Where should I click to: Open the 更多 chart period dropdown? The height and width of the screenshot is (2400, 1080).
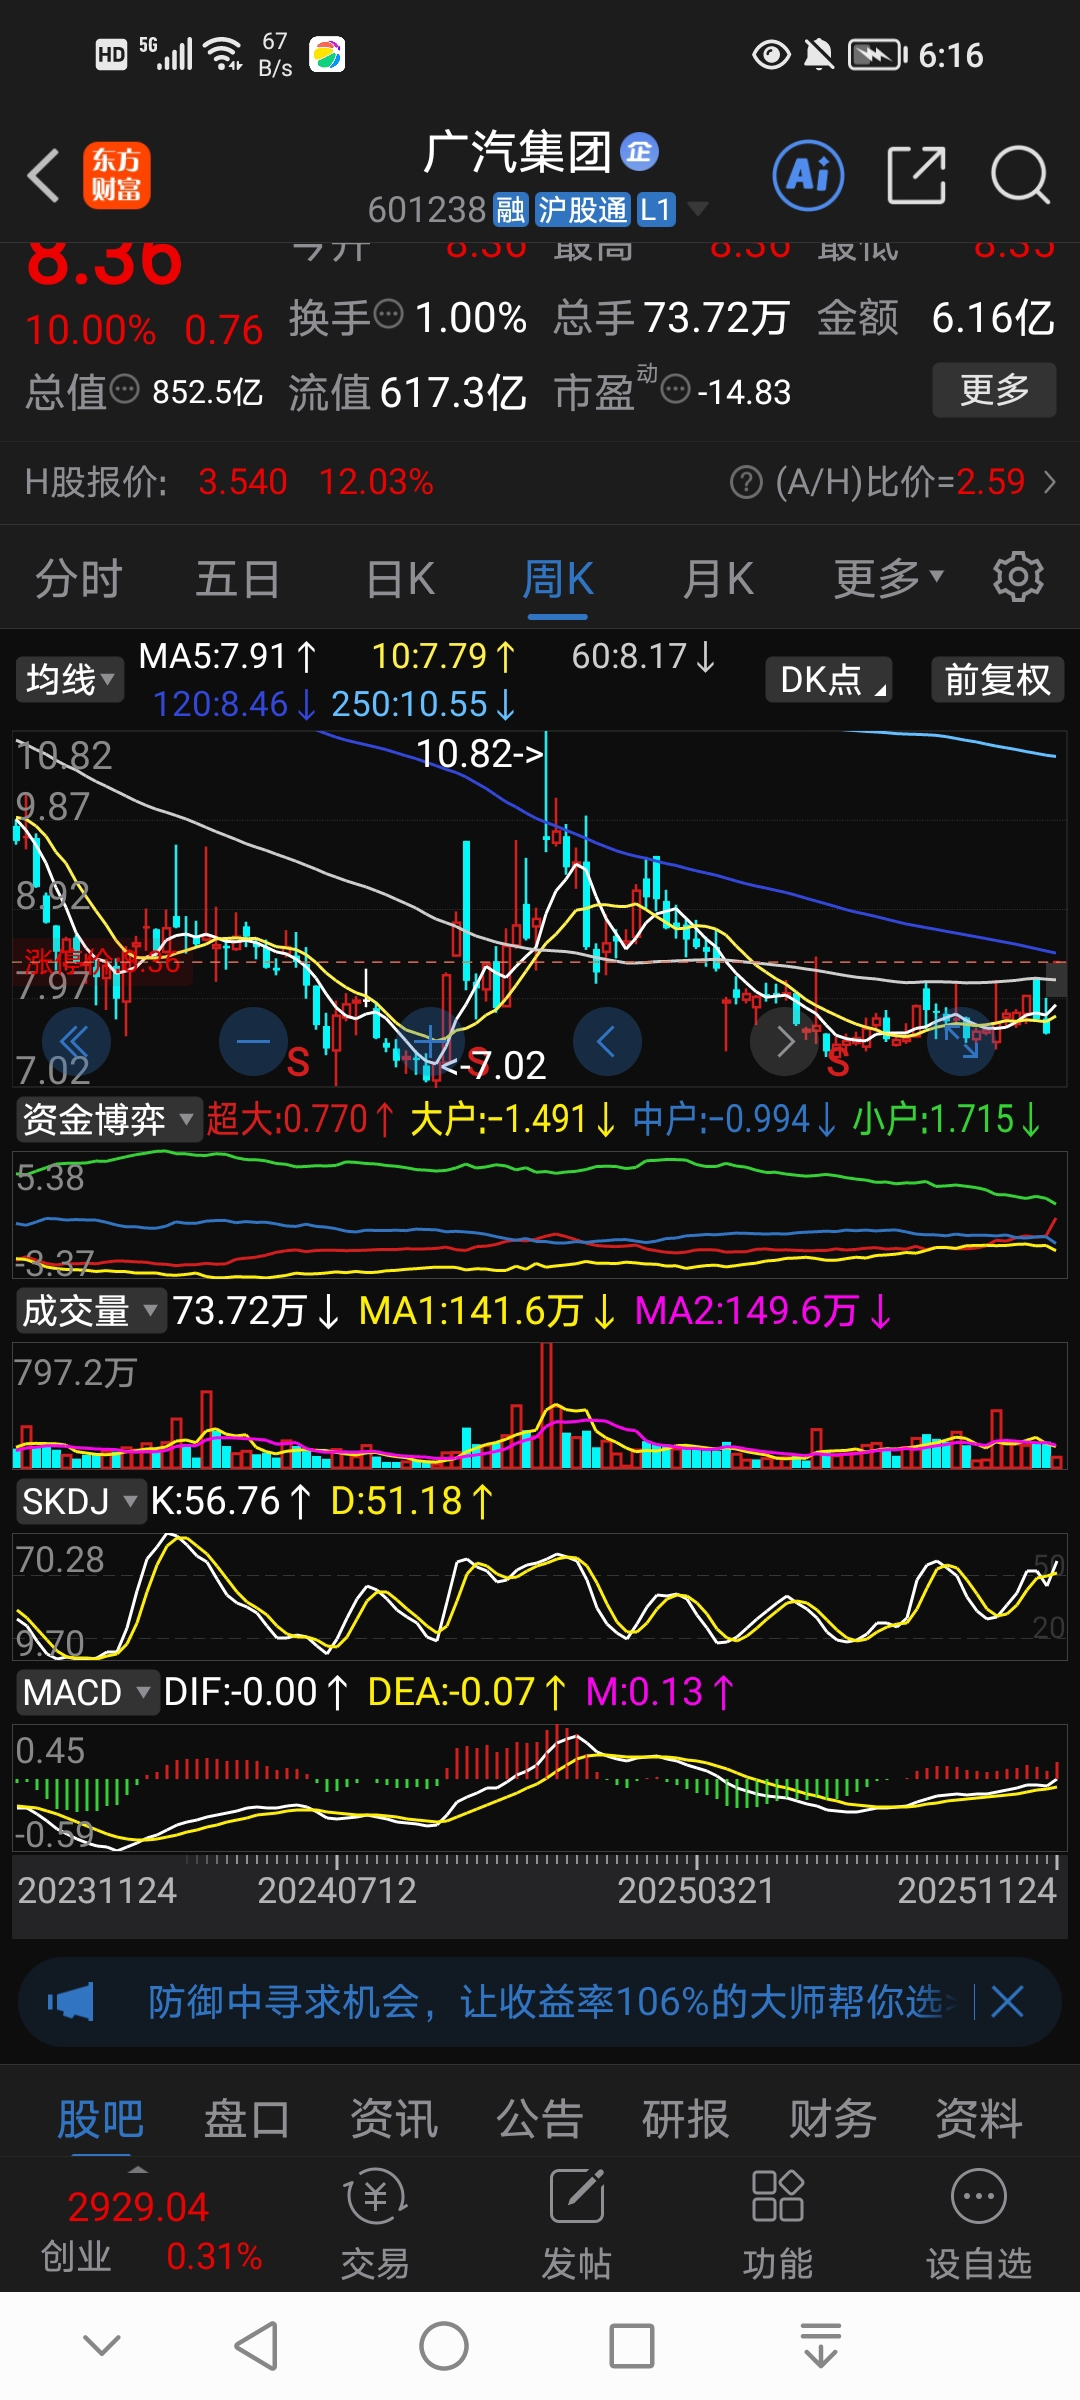(888, 577)
